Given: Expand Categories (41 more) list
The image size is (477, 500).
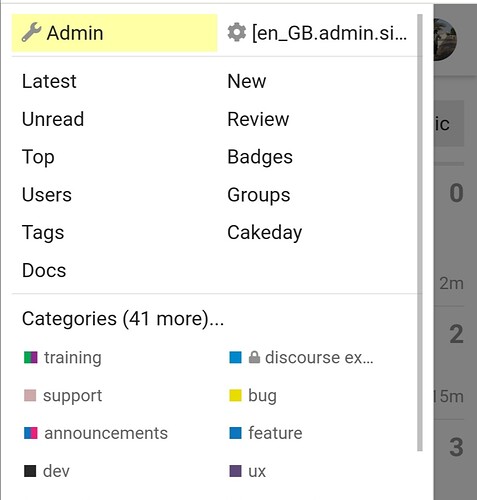Looking at the screenshot, I should (x=123, y=319).
